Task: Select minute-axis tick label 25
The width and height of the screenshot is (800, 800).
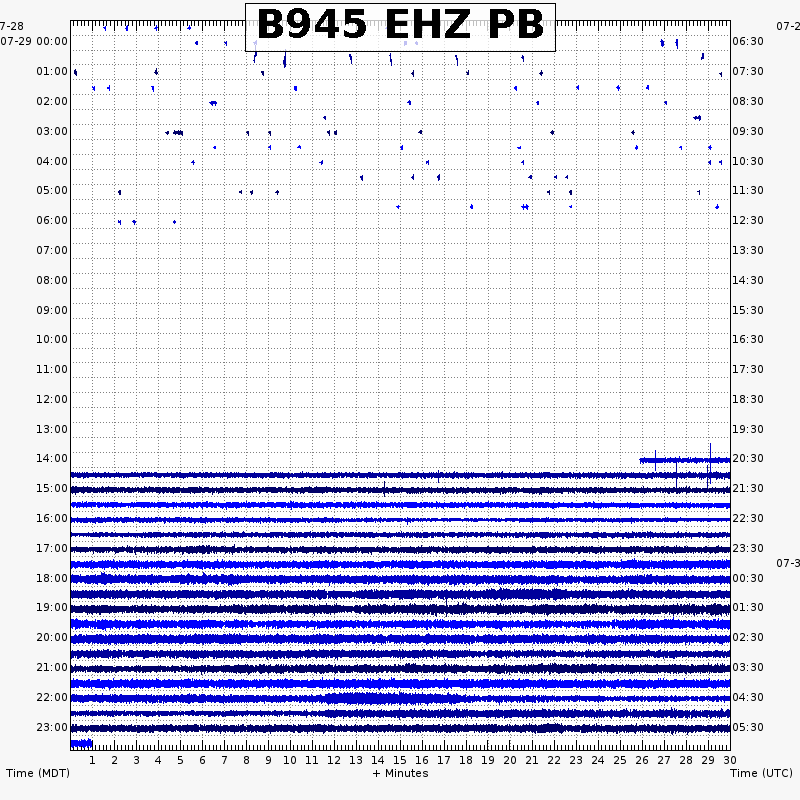Action: [x=619, y=760]
